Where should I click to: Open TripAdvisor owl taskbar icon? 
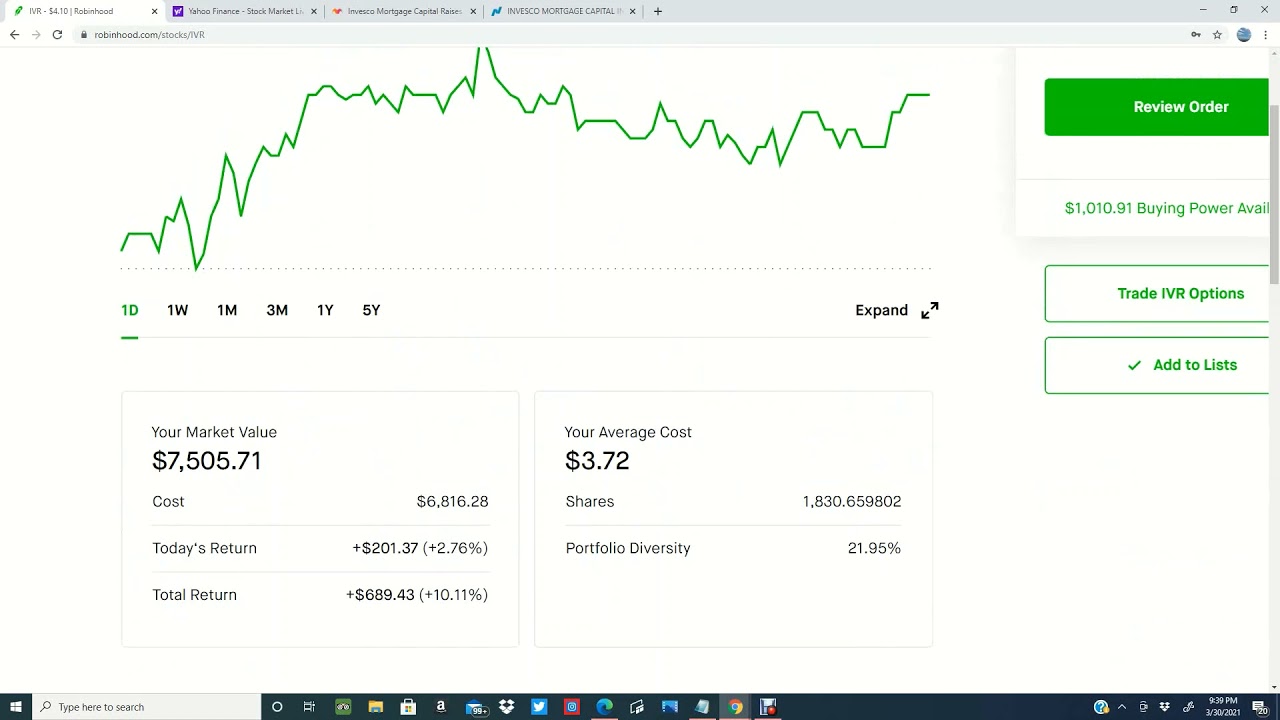tap(343, 707)
